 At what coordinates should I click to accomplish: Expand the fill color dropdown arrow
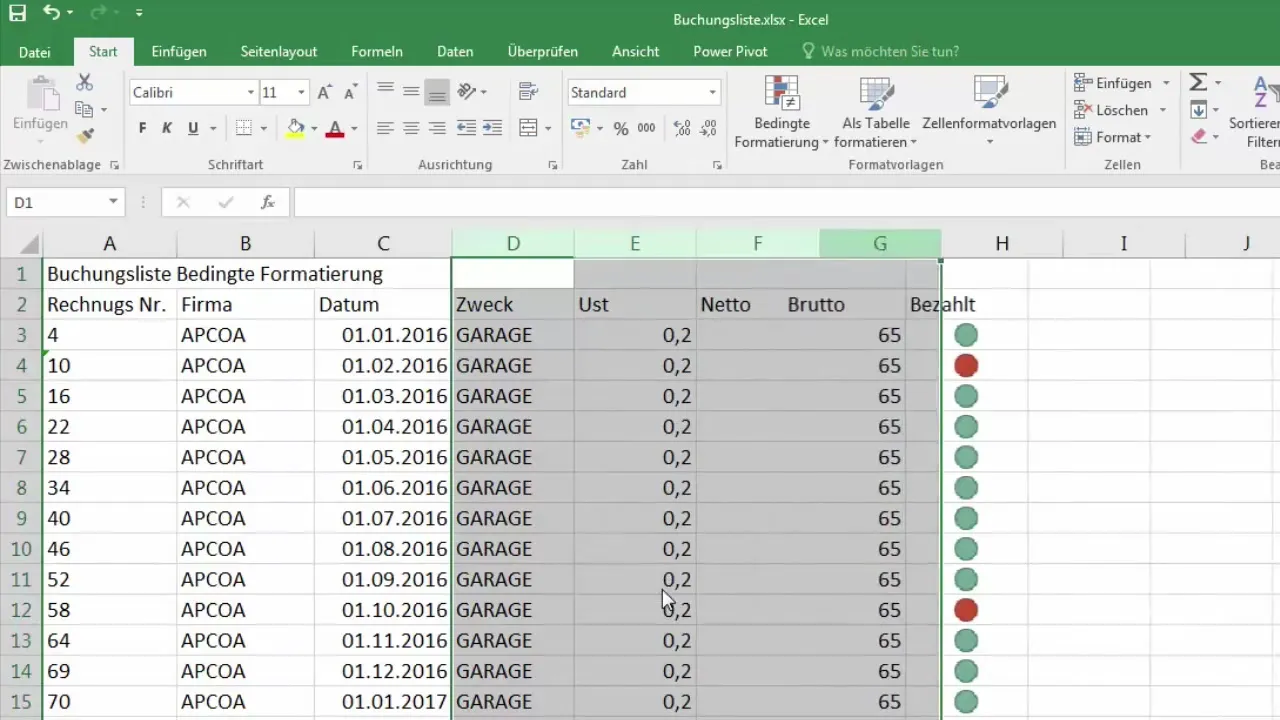tap(313, 128)
